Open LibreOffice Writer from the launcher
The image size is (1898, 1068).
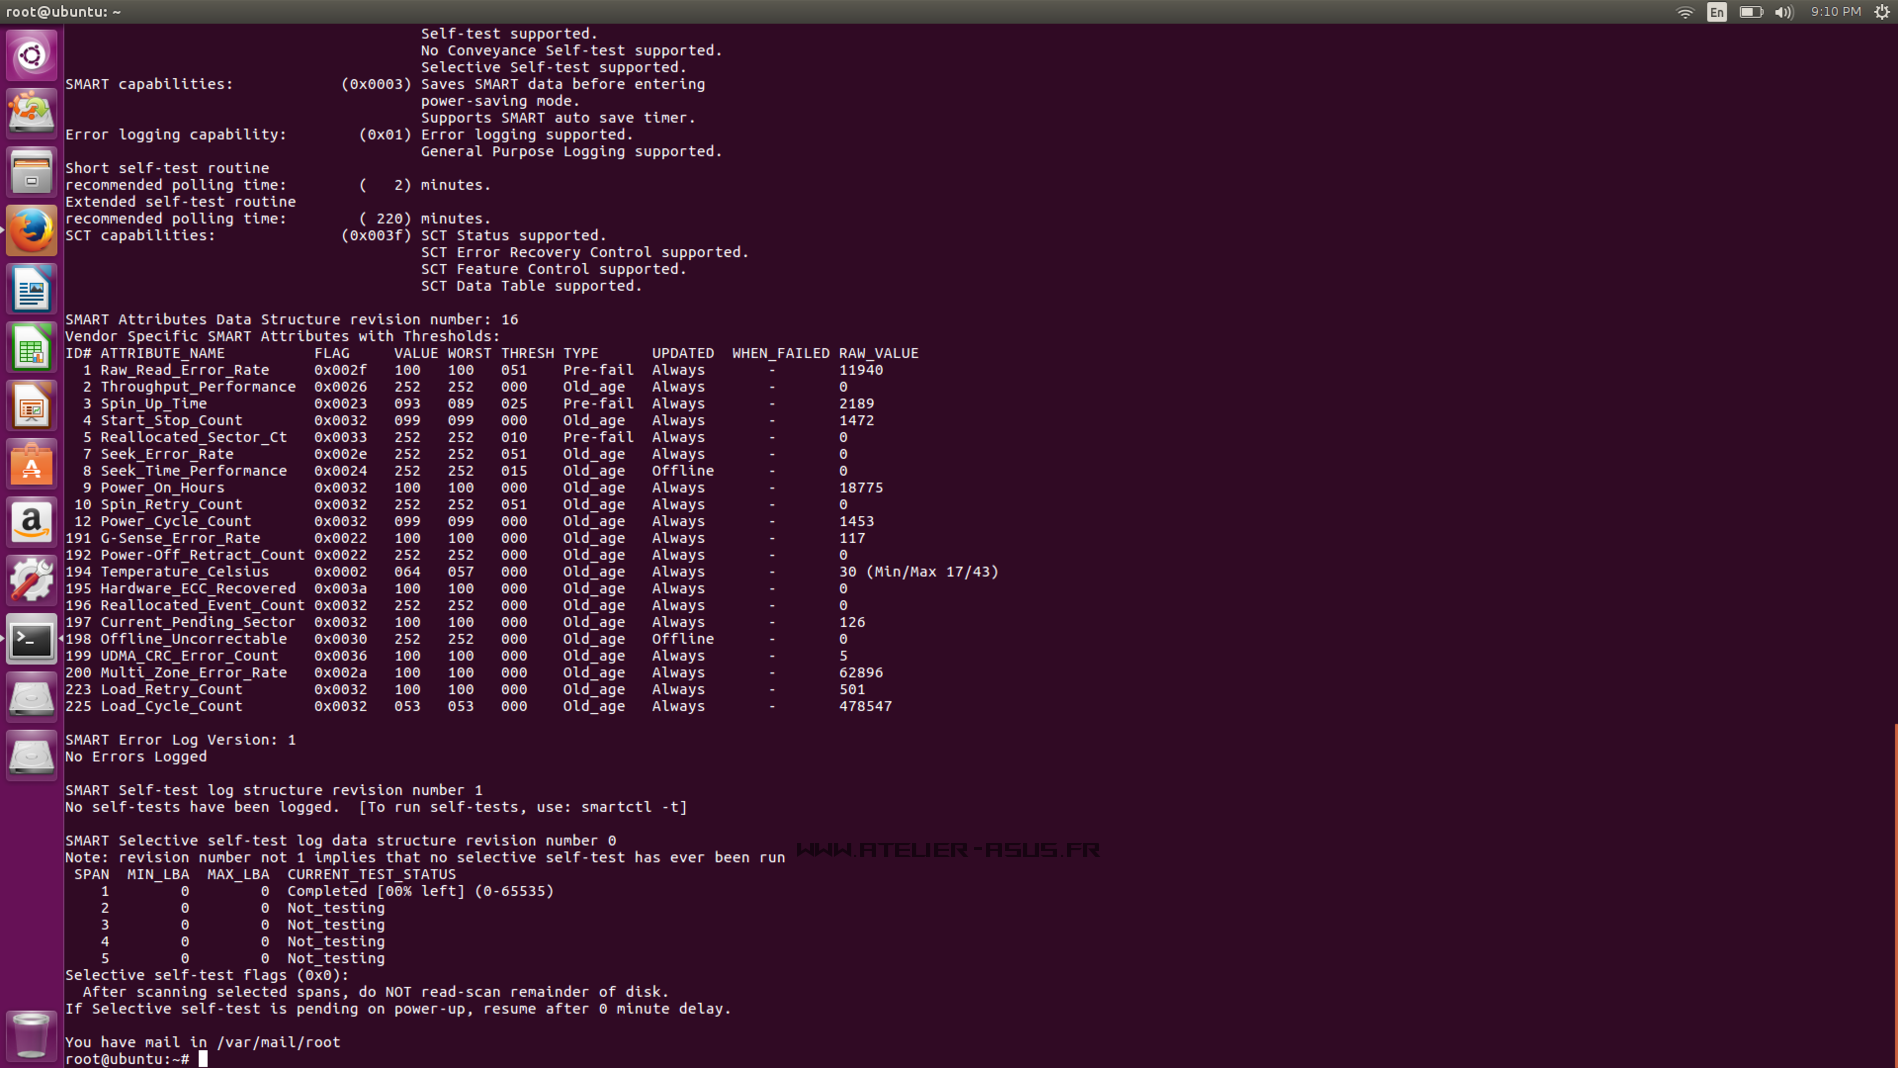[31, 289]
